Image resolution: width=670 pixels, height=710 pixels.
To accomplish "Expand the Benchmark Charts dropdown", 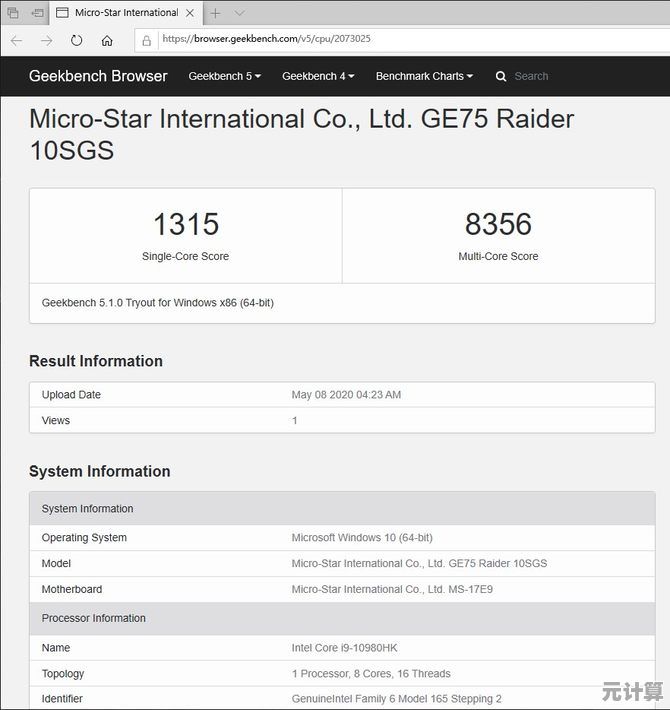I will [424, 76].
